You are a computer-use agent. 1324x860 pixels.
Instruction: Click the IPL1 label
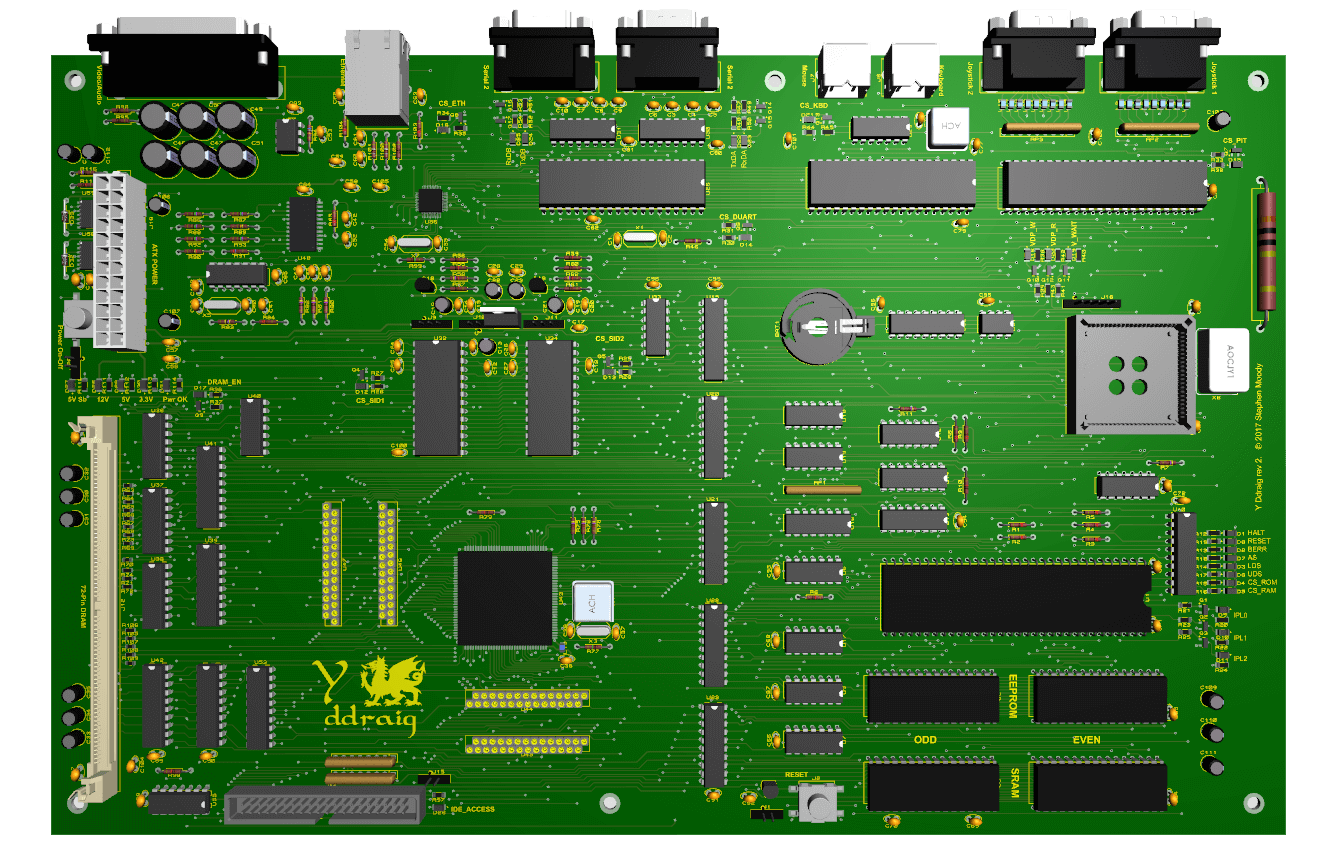click(1240, 637)
